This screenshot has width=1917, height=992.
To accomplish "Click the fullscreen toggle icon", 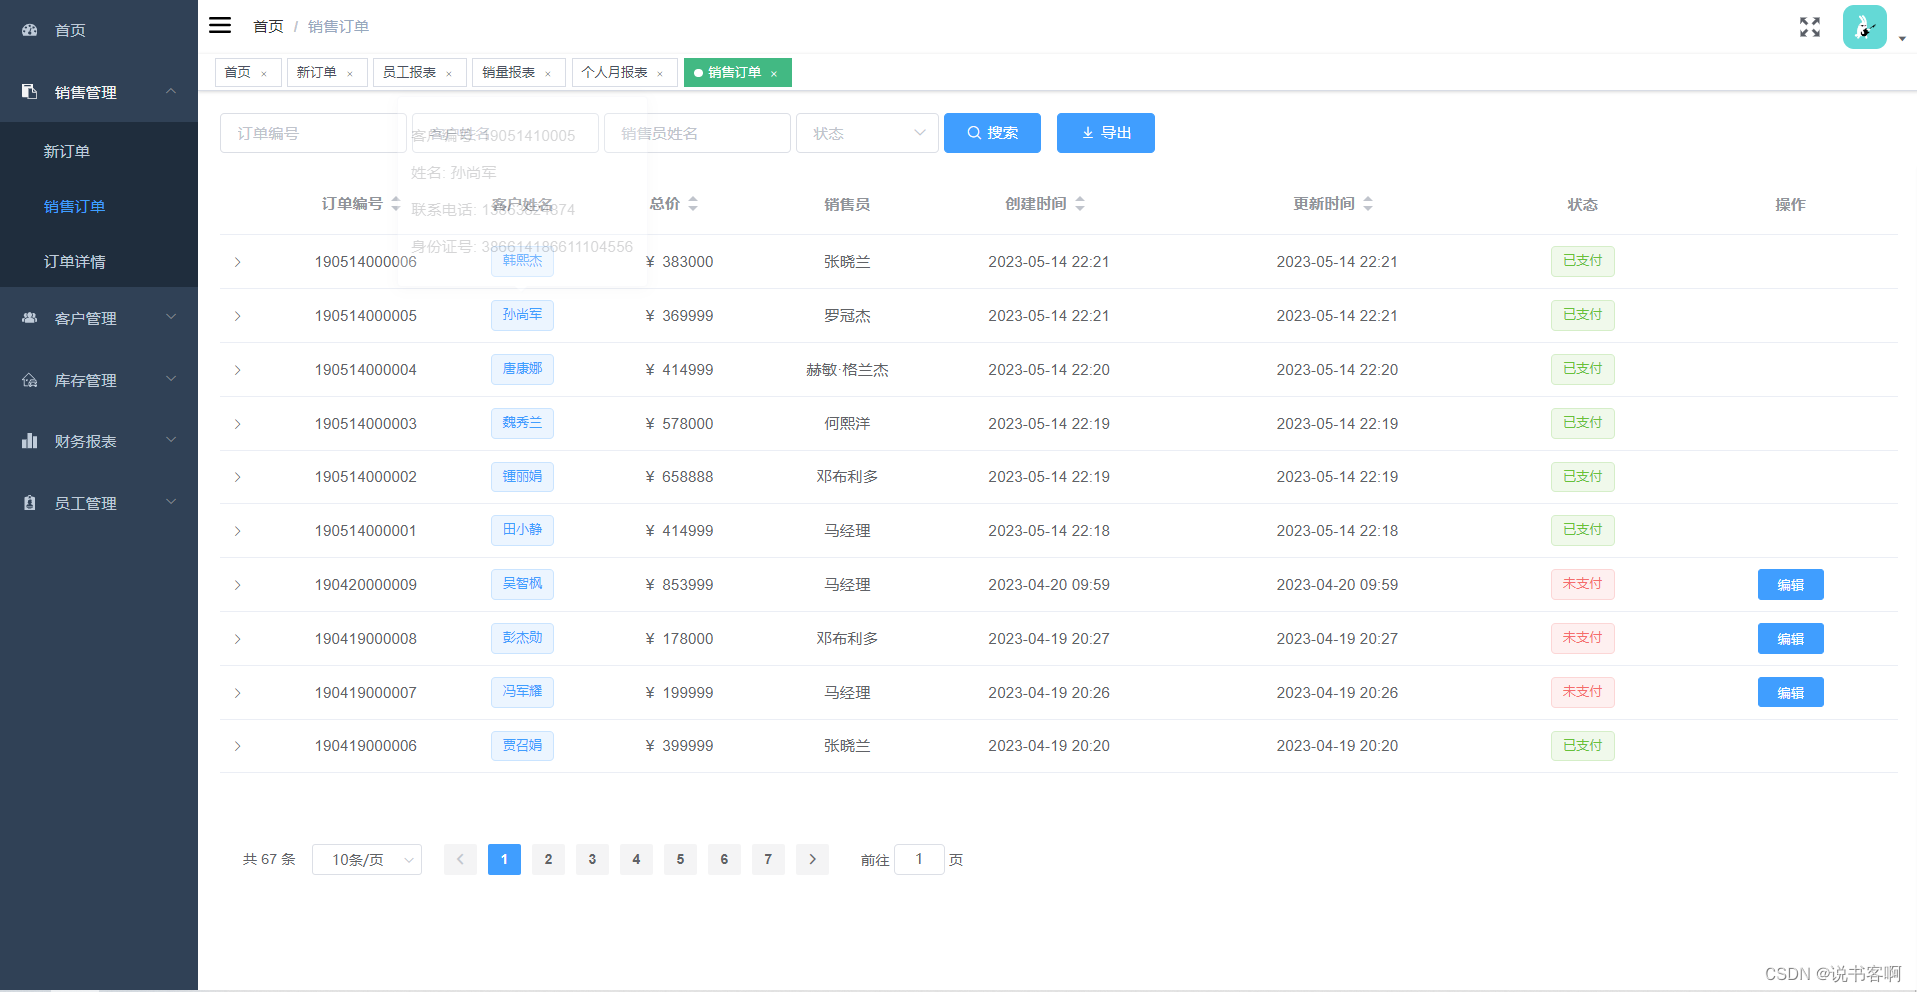I will 1810,27.
